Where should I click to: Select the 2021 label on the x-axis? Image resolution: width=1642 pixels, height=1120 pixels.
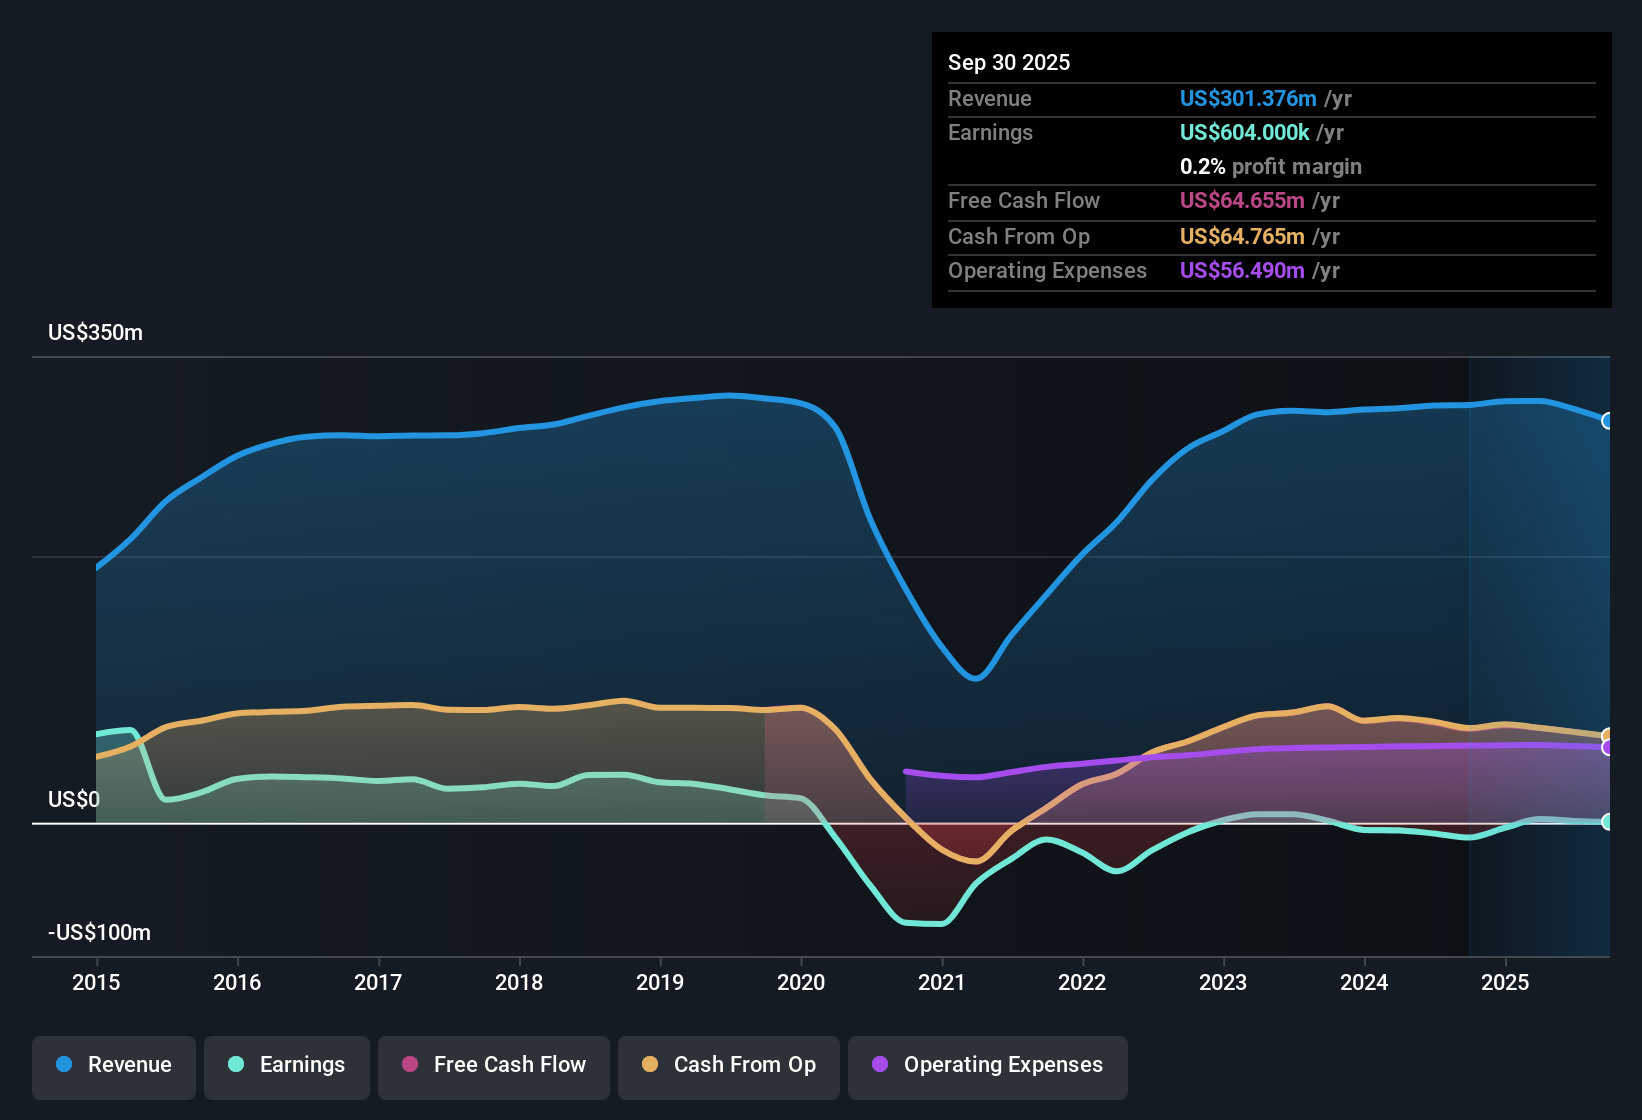click(x=942, y=983)
